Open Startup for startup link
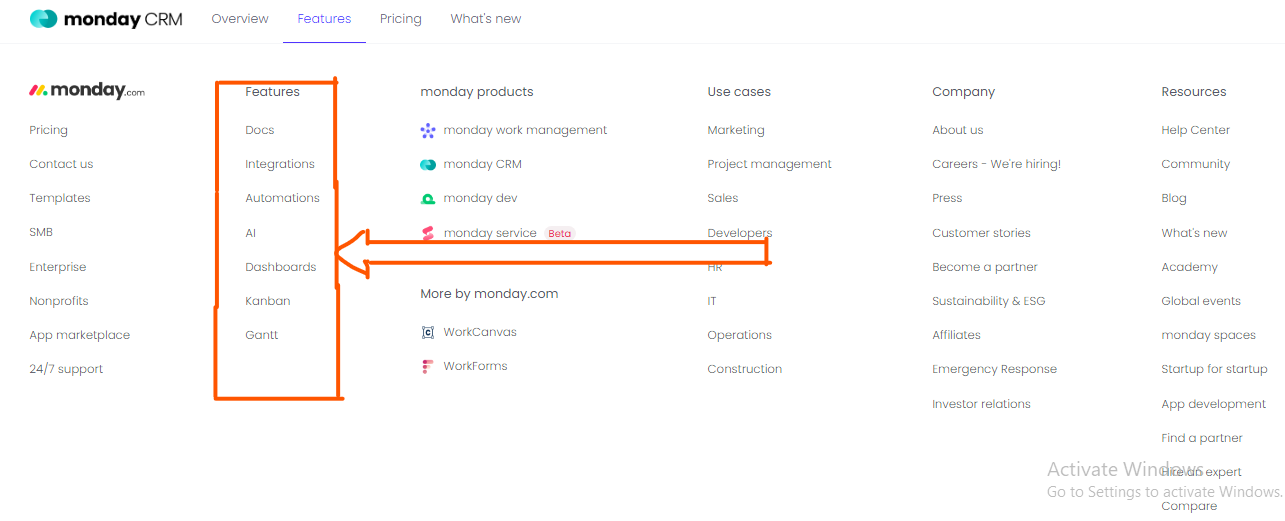The width and height of the screenshot is (1285, 521). point(1215,369)
